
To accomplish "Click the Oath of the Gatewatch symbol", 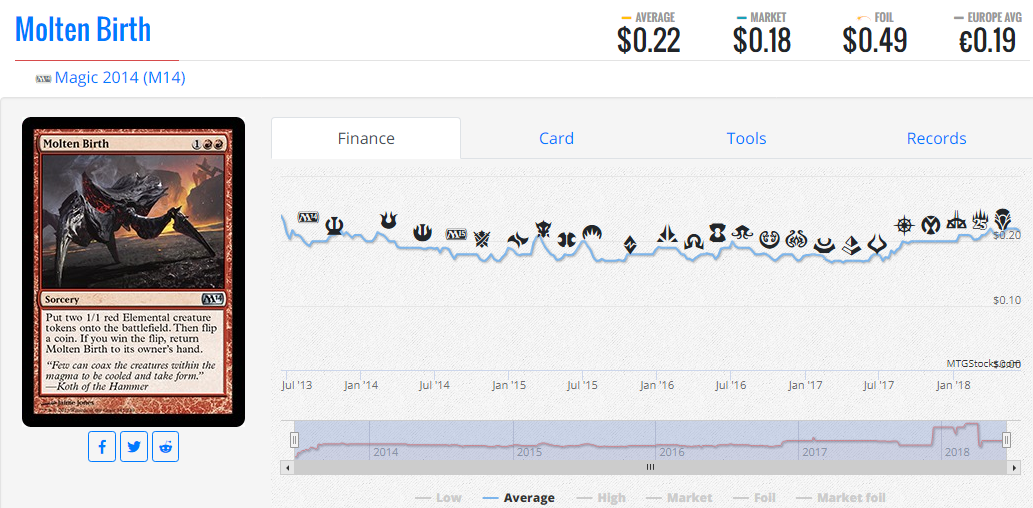I will tap(667, 234).
